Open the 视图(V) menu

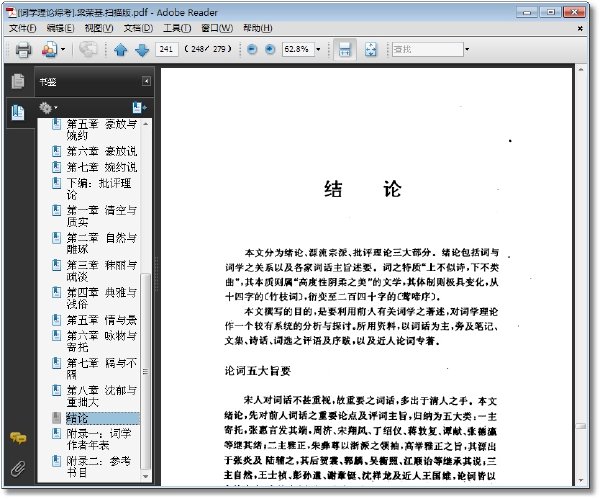99,28
